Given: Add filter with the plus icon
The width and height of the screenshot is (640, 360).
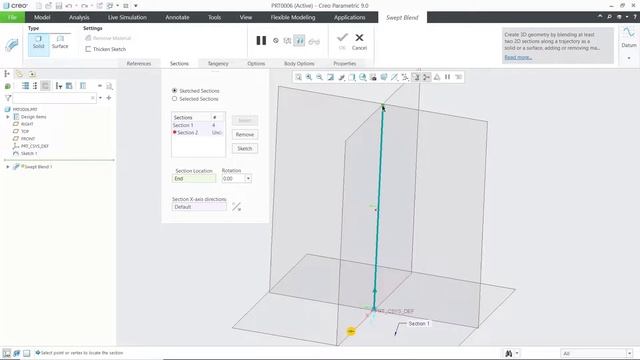Looking at the screenshot, I should click(109, 98).
